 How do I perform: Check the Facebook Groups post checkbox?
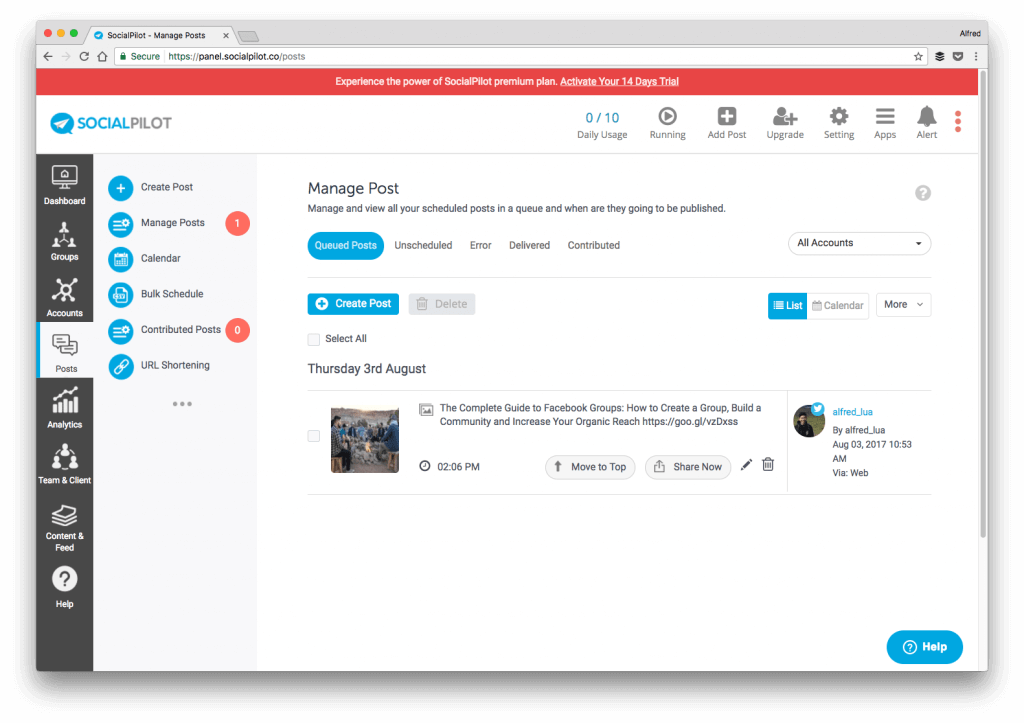click(314, 436)
